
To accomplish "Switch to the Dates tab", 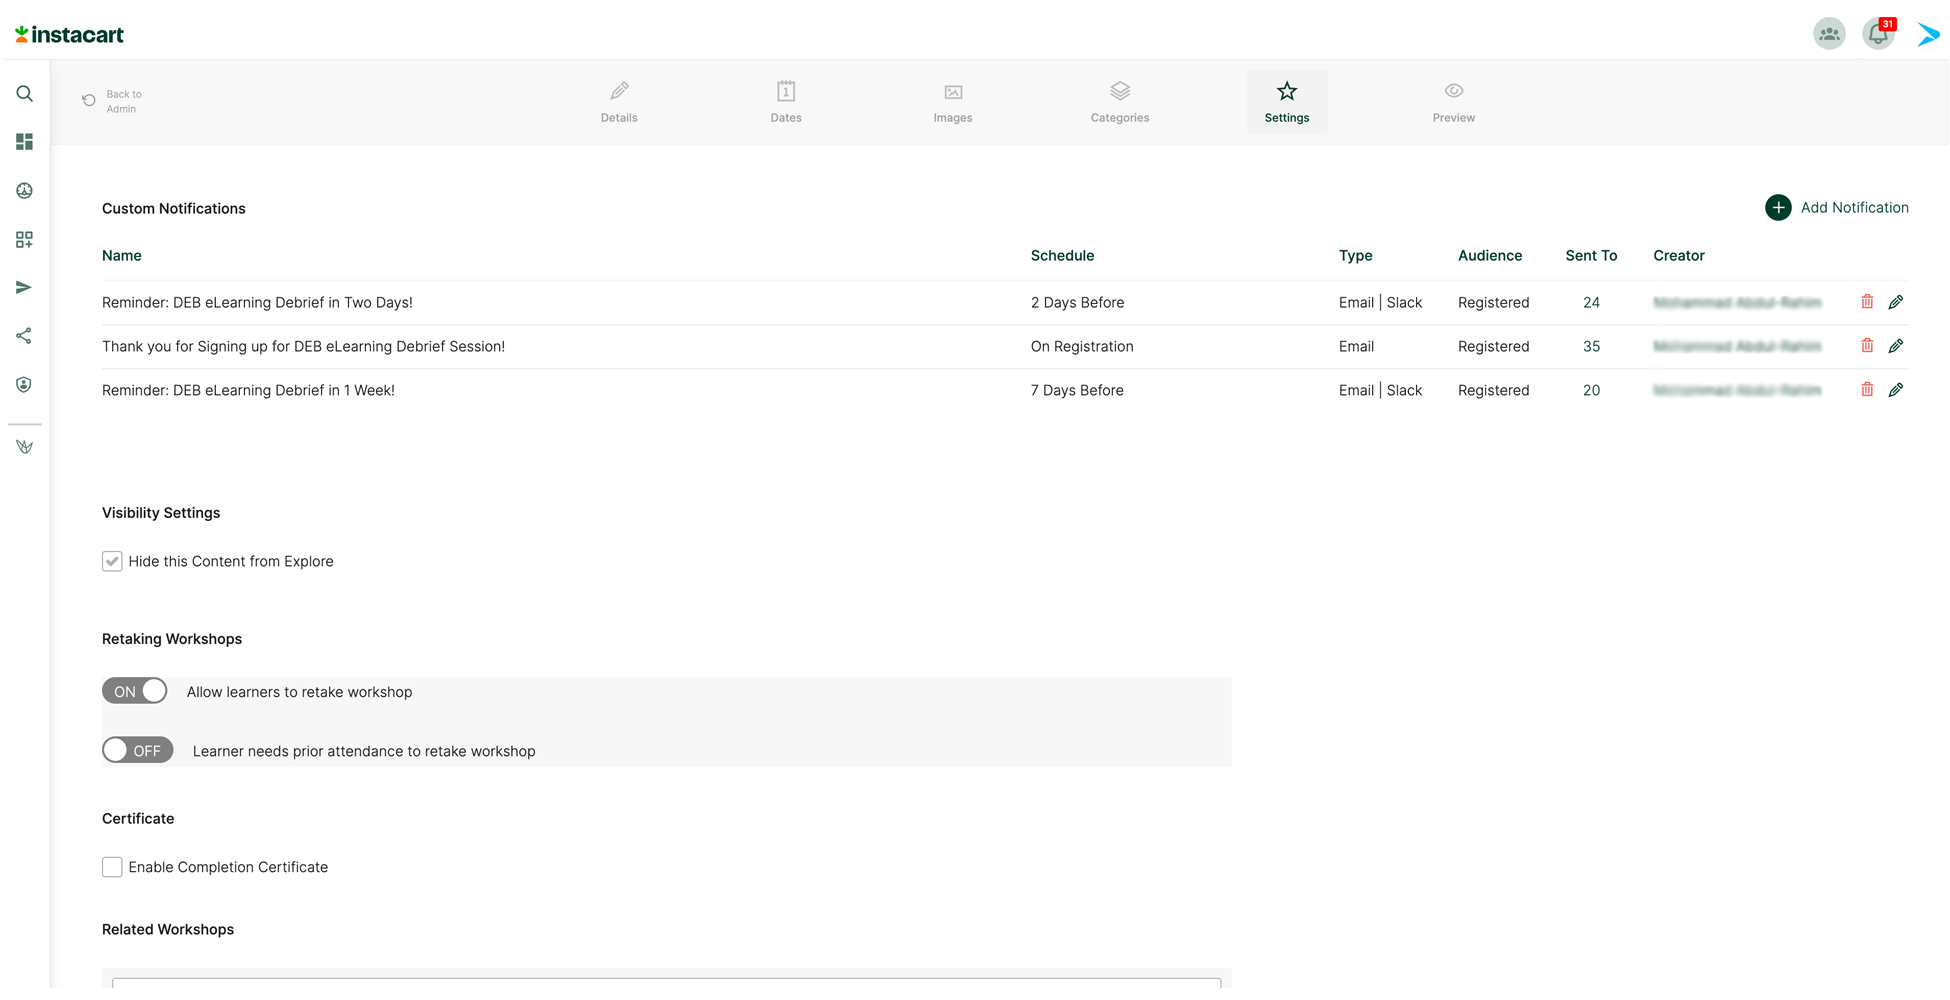I will coord(786,102).
